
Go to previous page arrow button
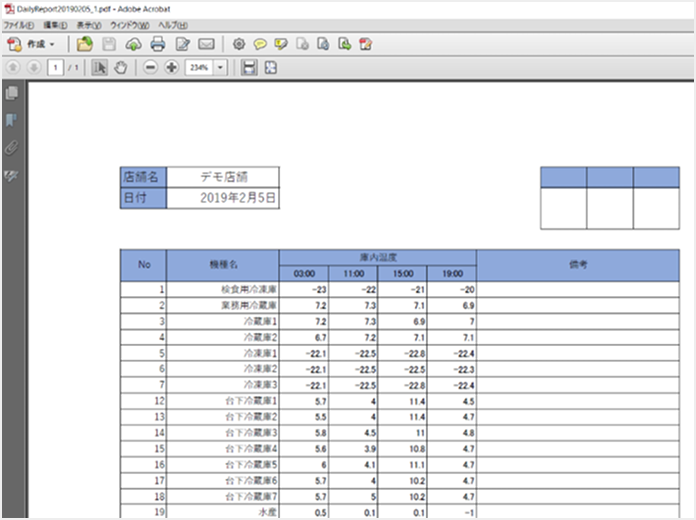click(x=12, y=67)
